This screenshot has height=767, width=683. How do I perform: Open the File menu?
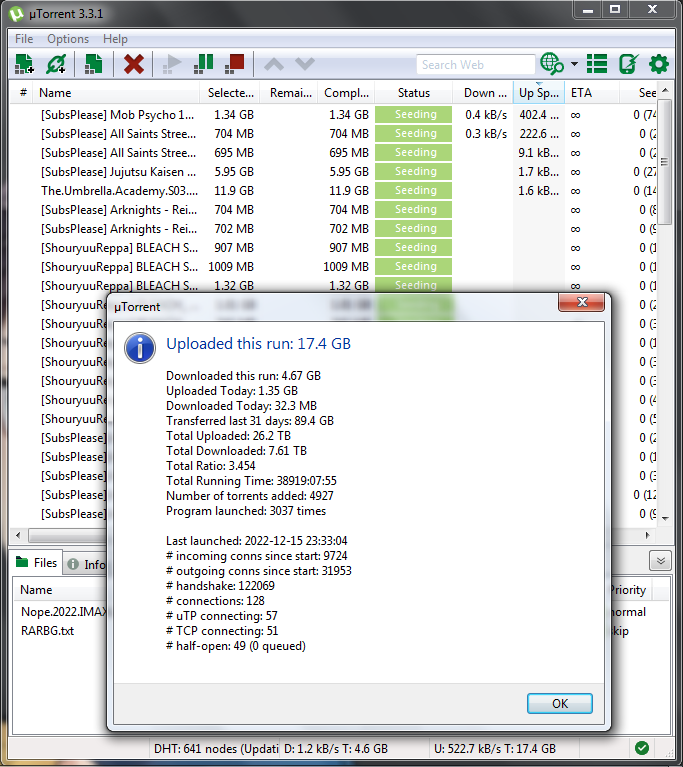point(24,39)
